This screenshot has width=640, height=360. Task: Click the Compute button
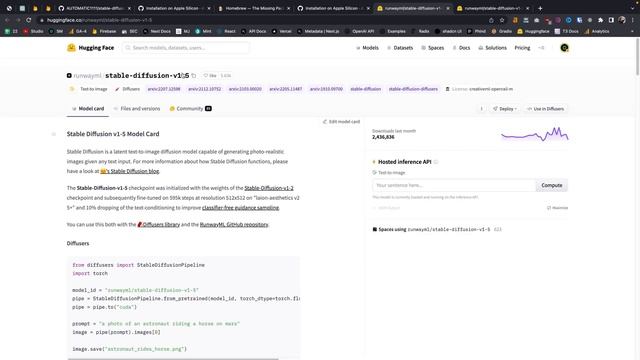551,185
